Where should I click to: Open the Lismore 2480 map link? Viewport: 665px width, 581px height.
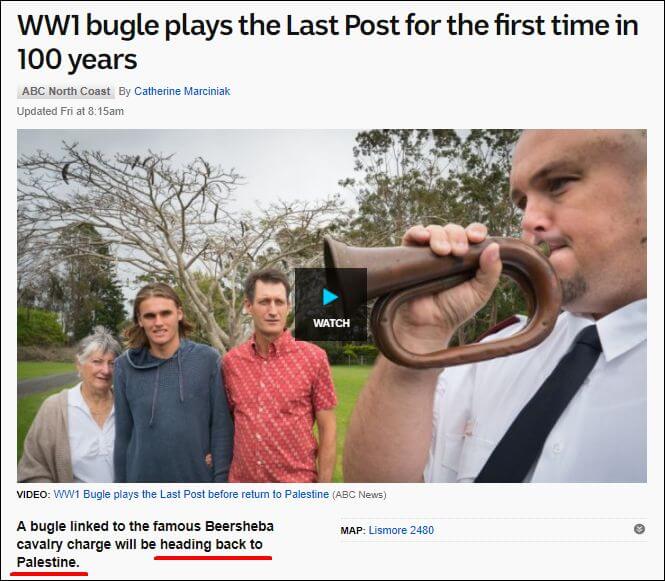401,530
